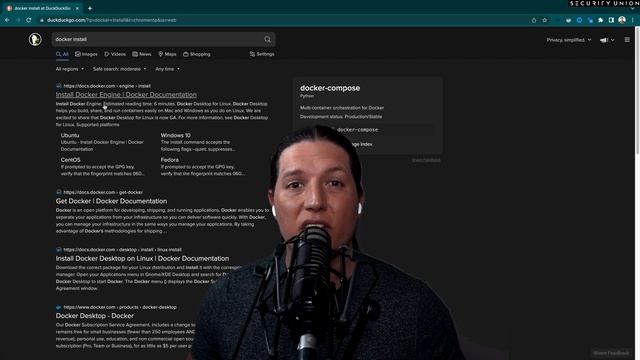The width and height of the screenshot is (640, 360).
Task: Open the puzzle-piece Extensions menu
Action: click(x=600, y=20)
